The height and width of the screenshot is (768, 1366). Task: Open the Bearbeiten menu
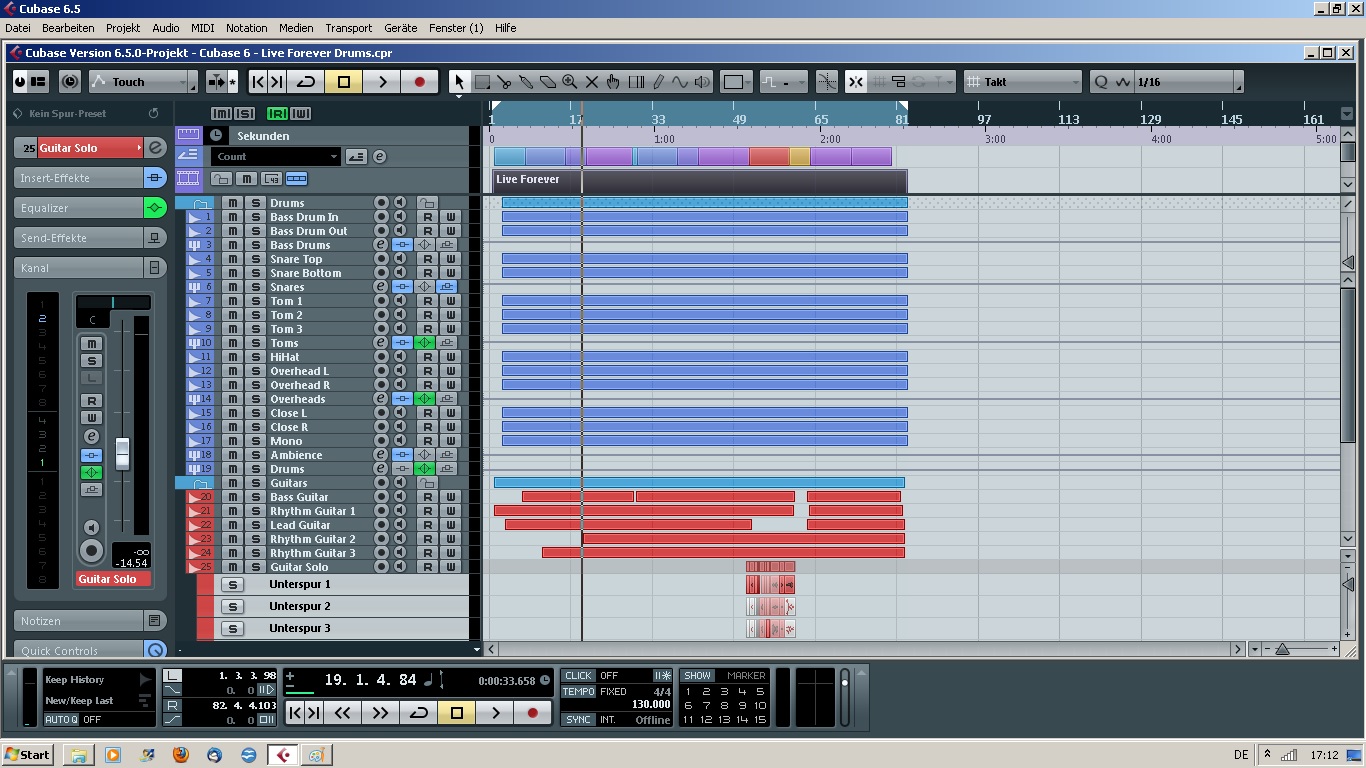(x=68, y=28)
